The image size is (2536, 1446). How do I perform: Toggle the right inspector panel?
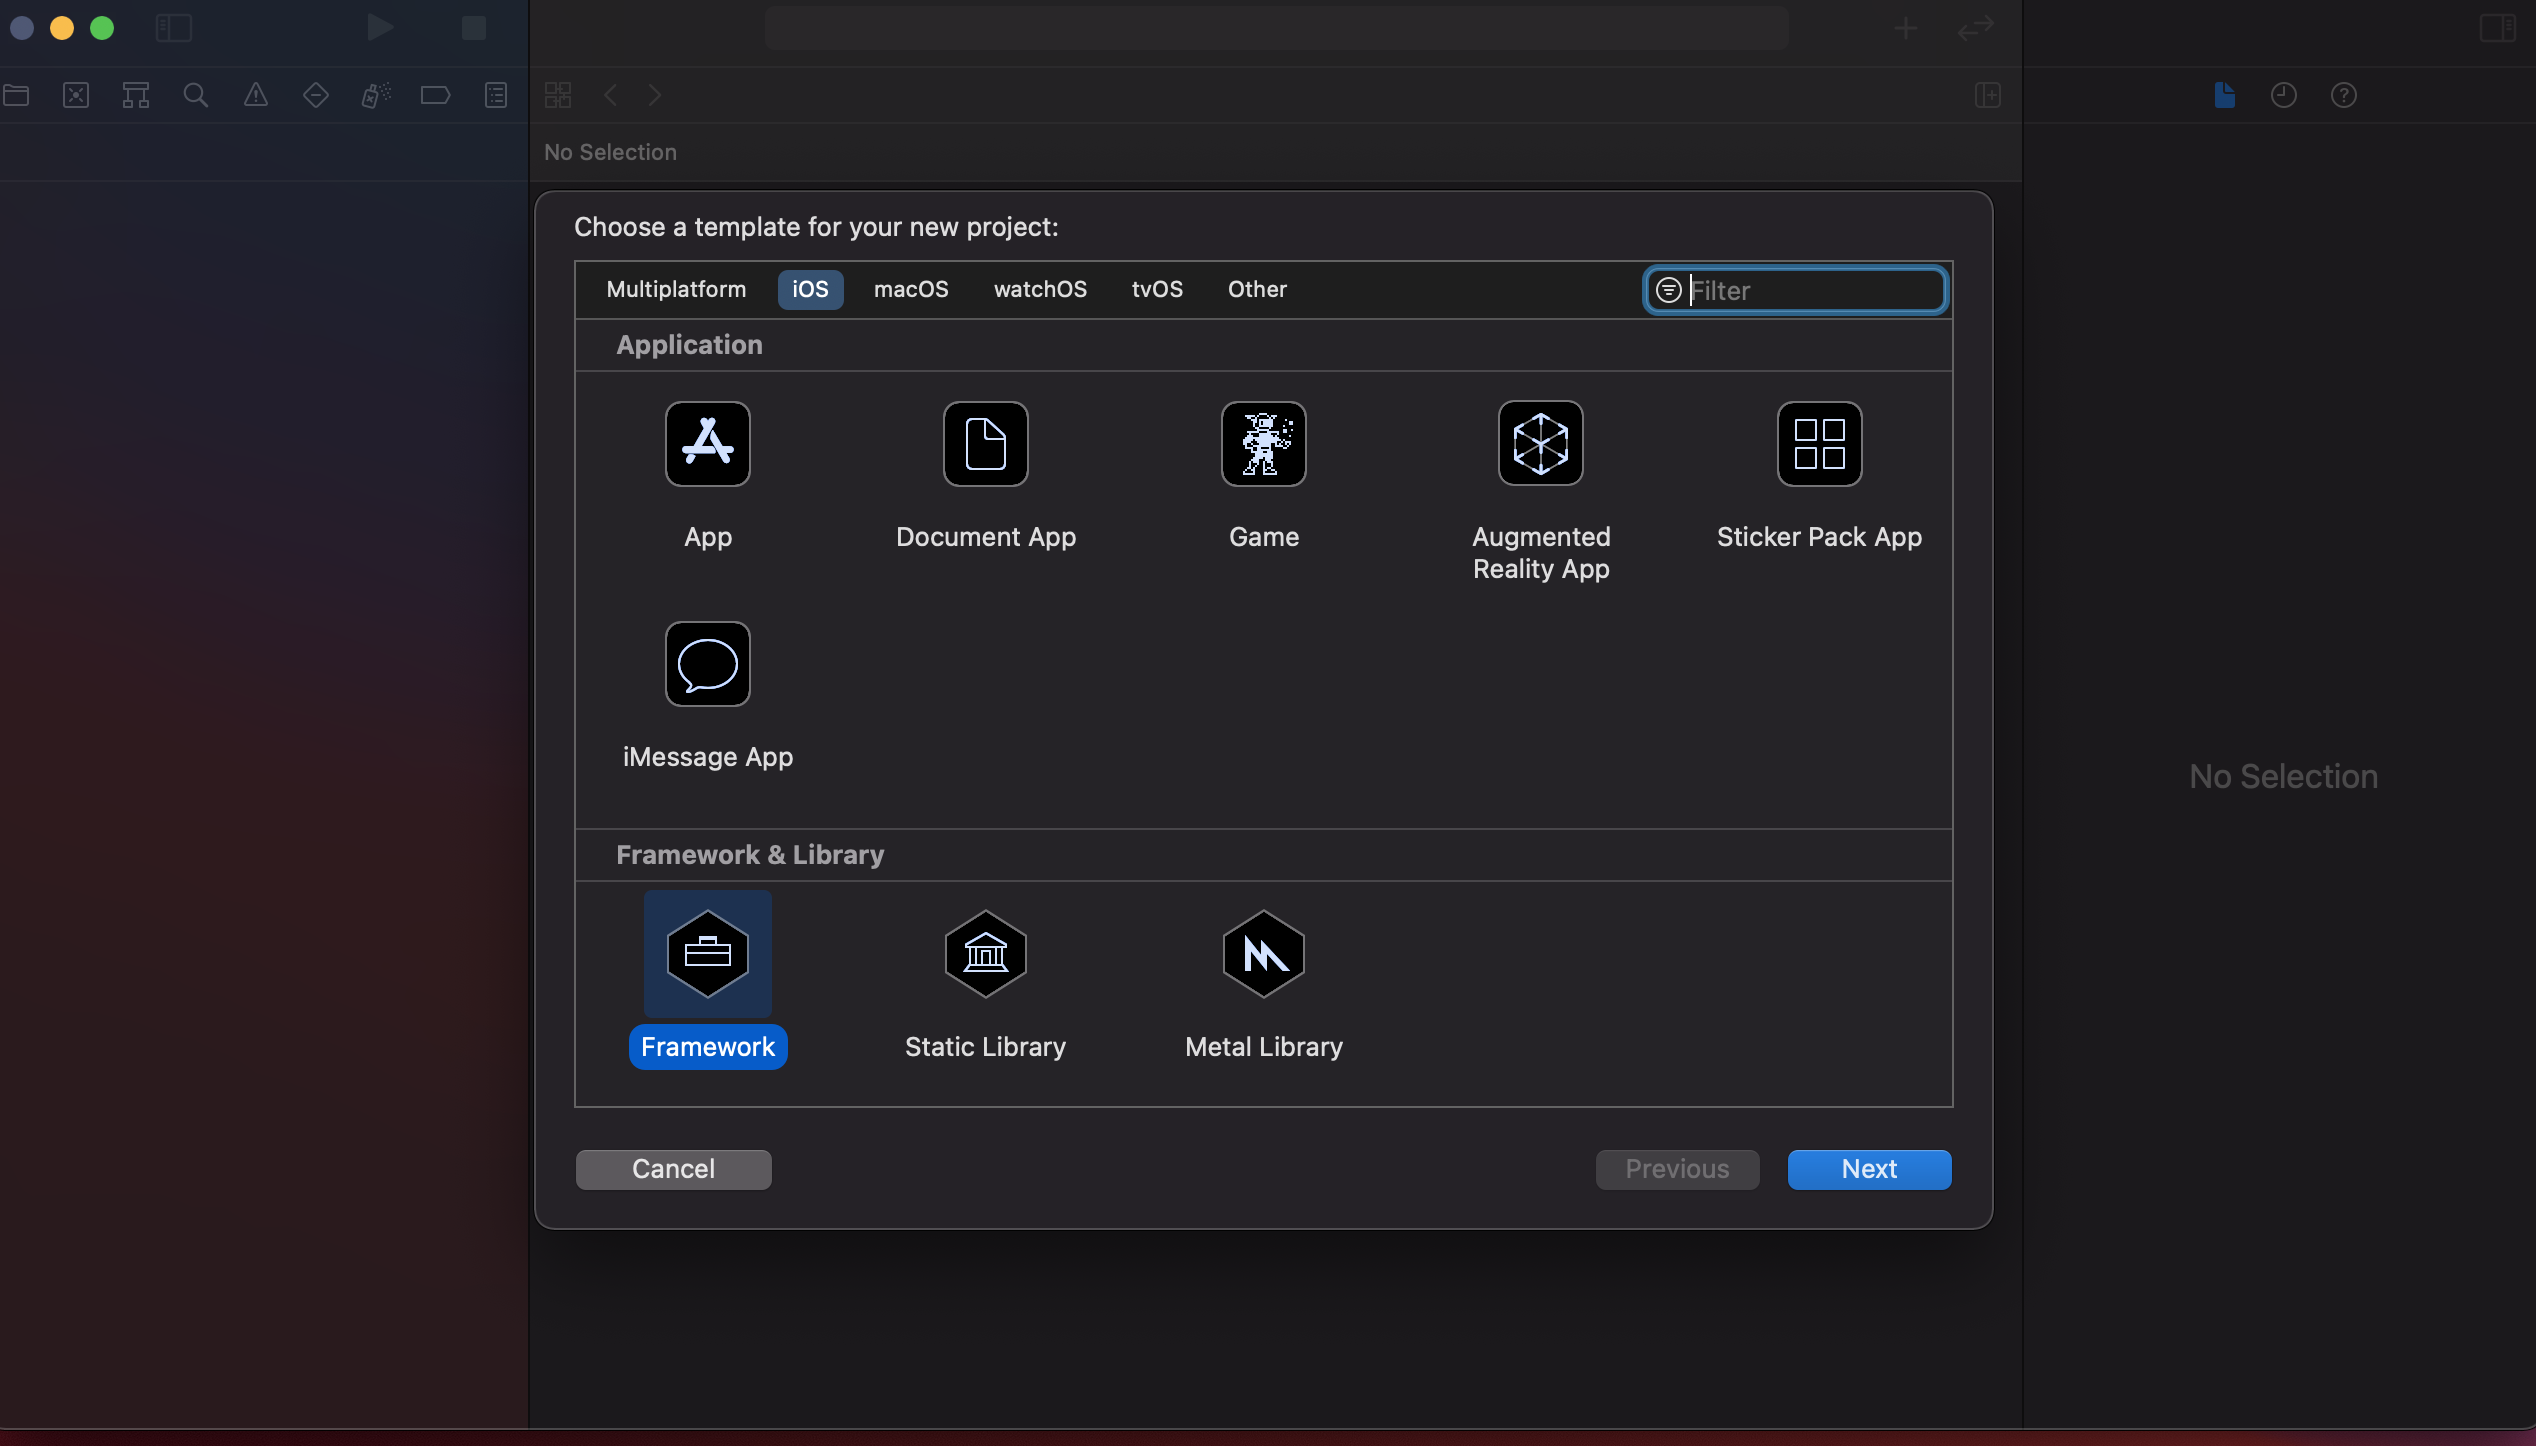pos(2497,27)
